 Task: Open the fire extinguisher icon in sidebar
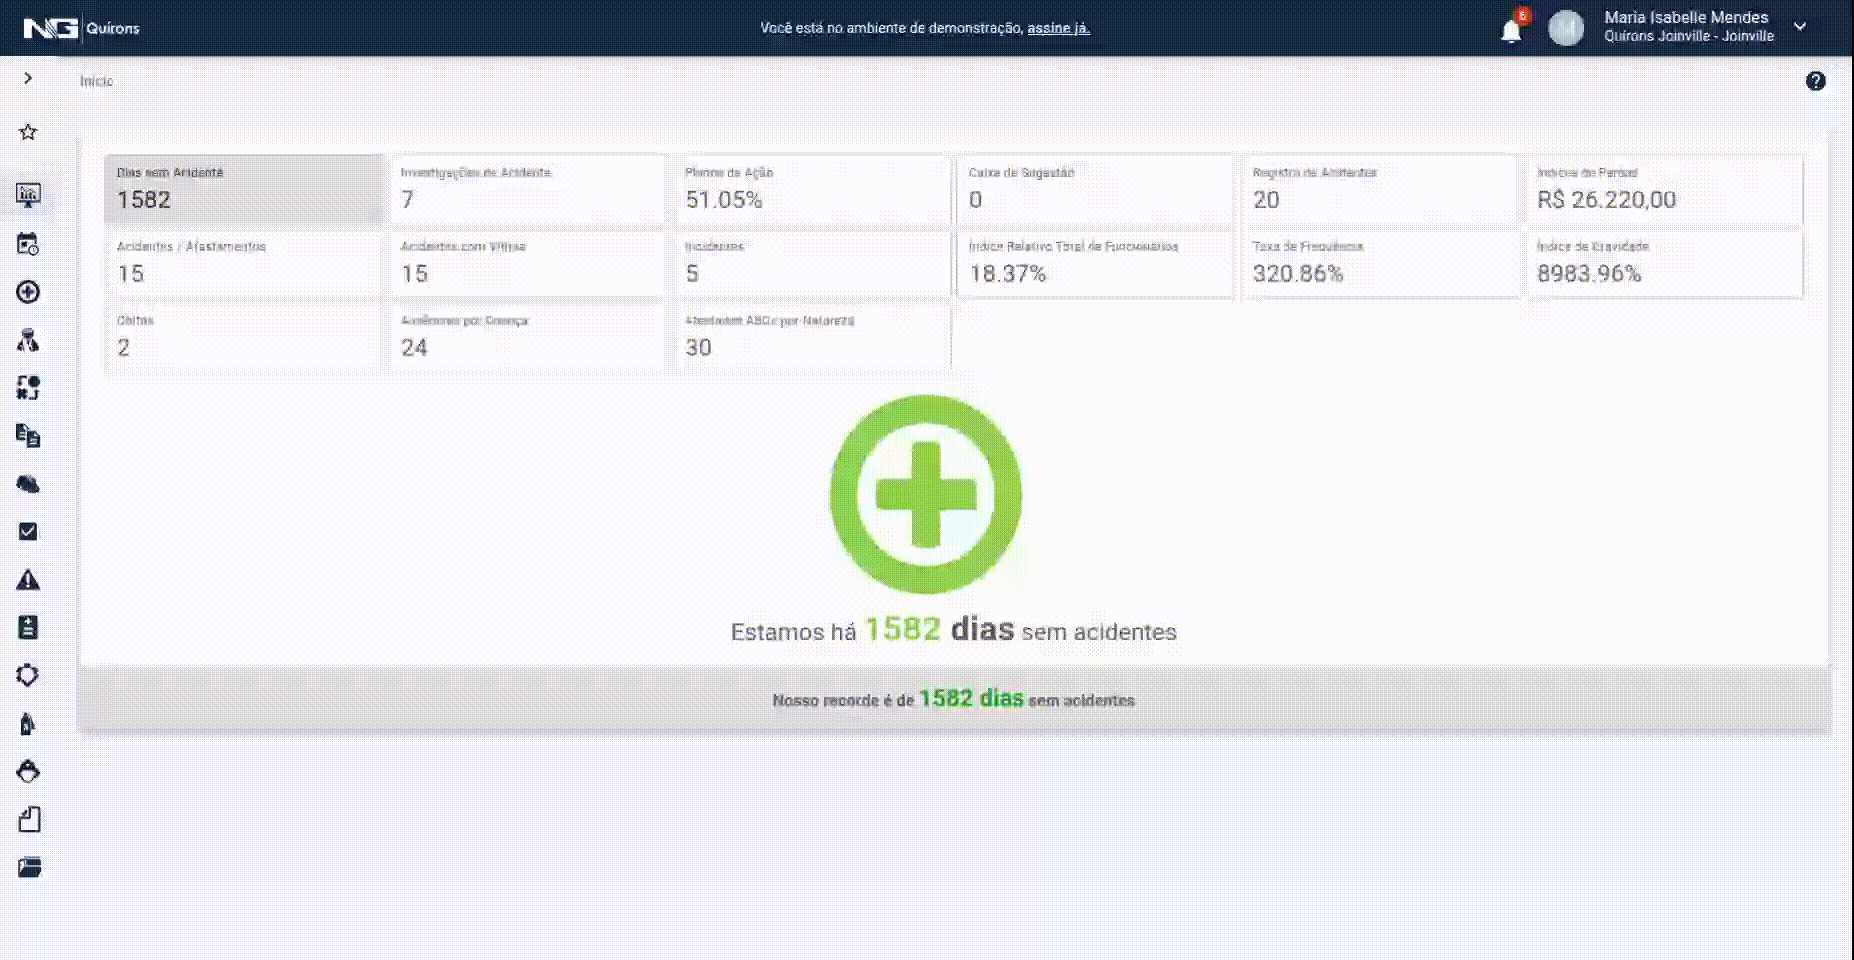pyautogui.click(x=28, y=724)
